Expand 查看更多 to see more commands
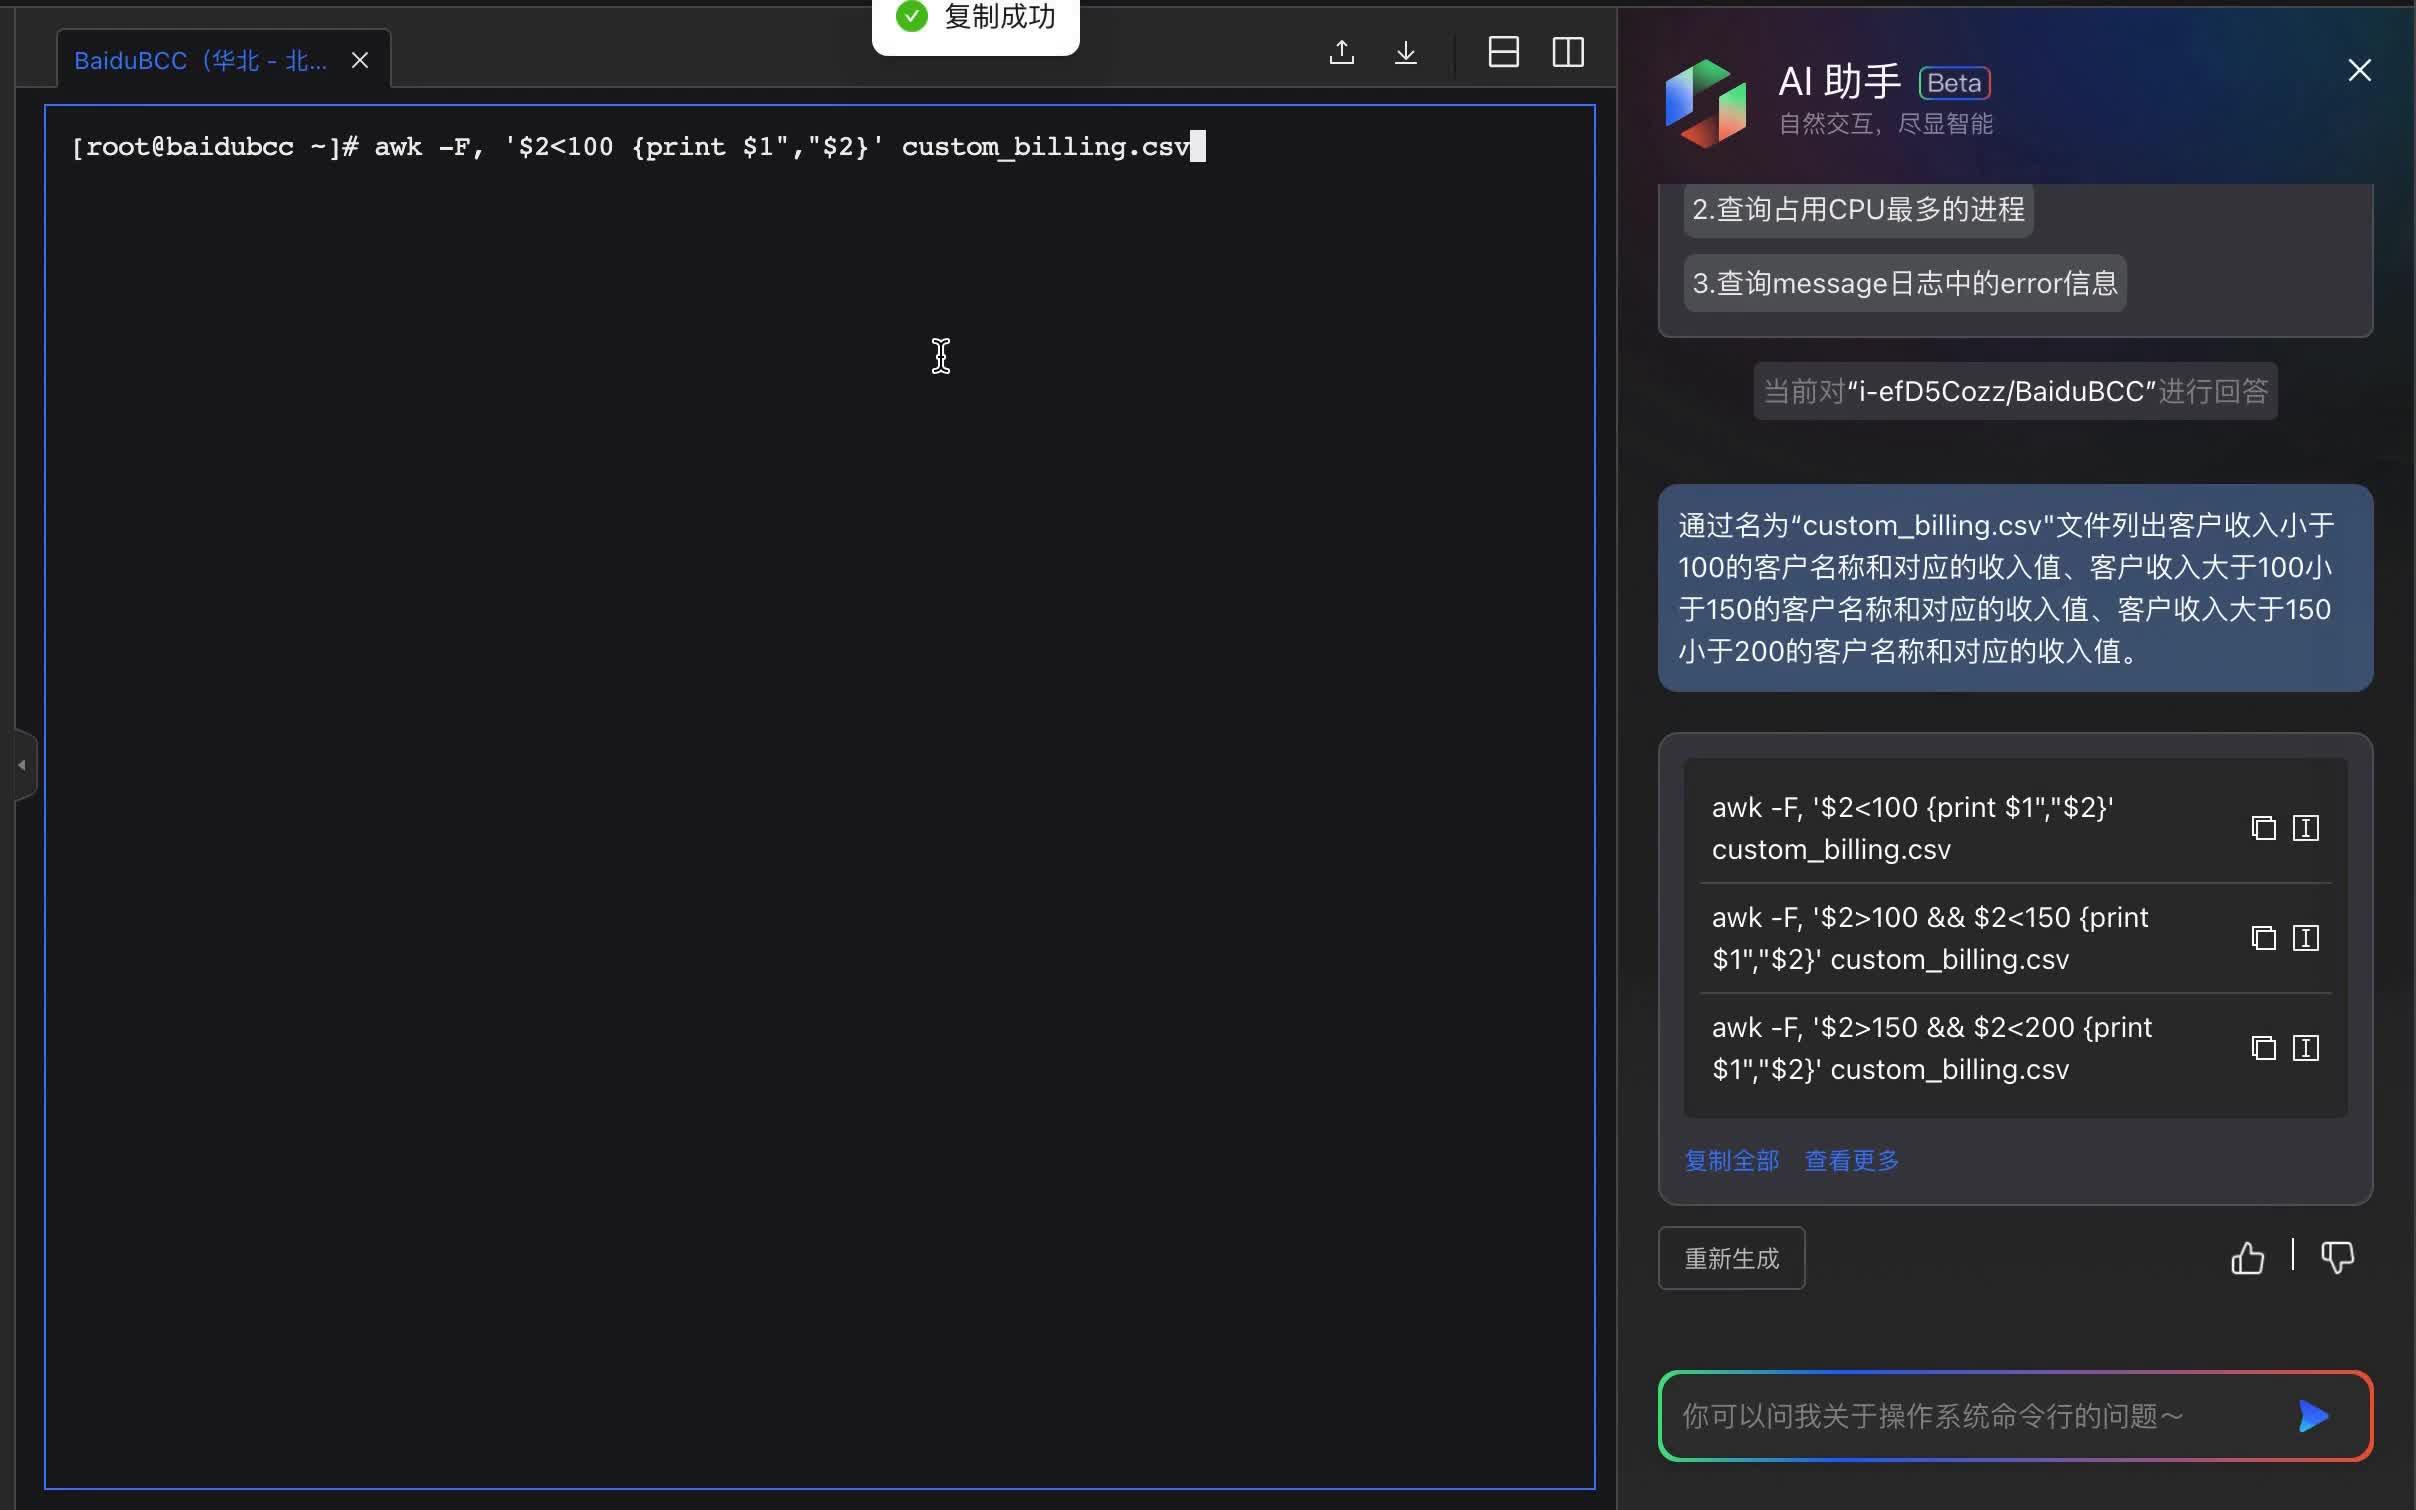Image resolution: width=2416 pixels, height=1510 pixels. click(1850, 1160)
